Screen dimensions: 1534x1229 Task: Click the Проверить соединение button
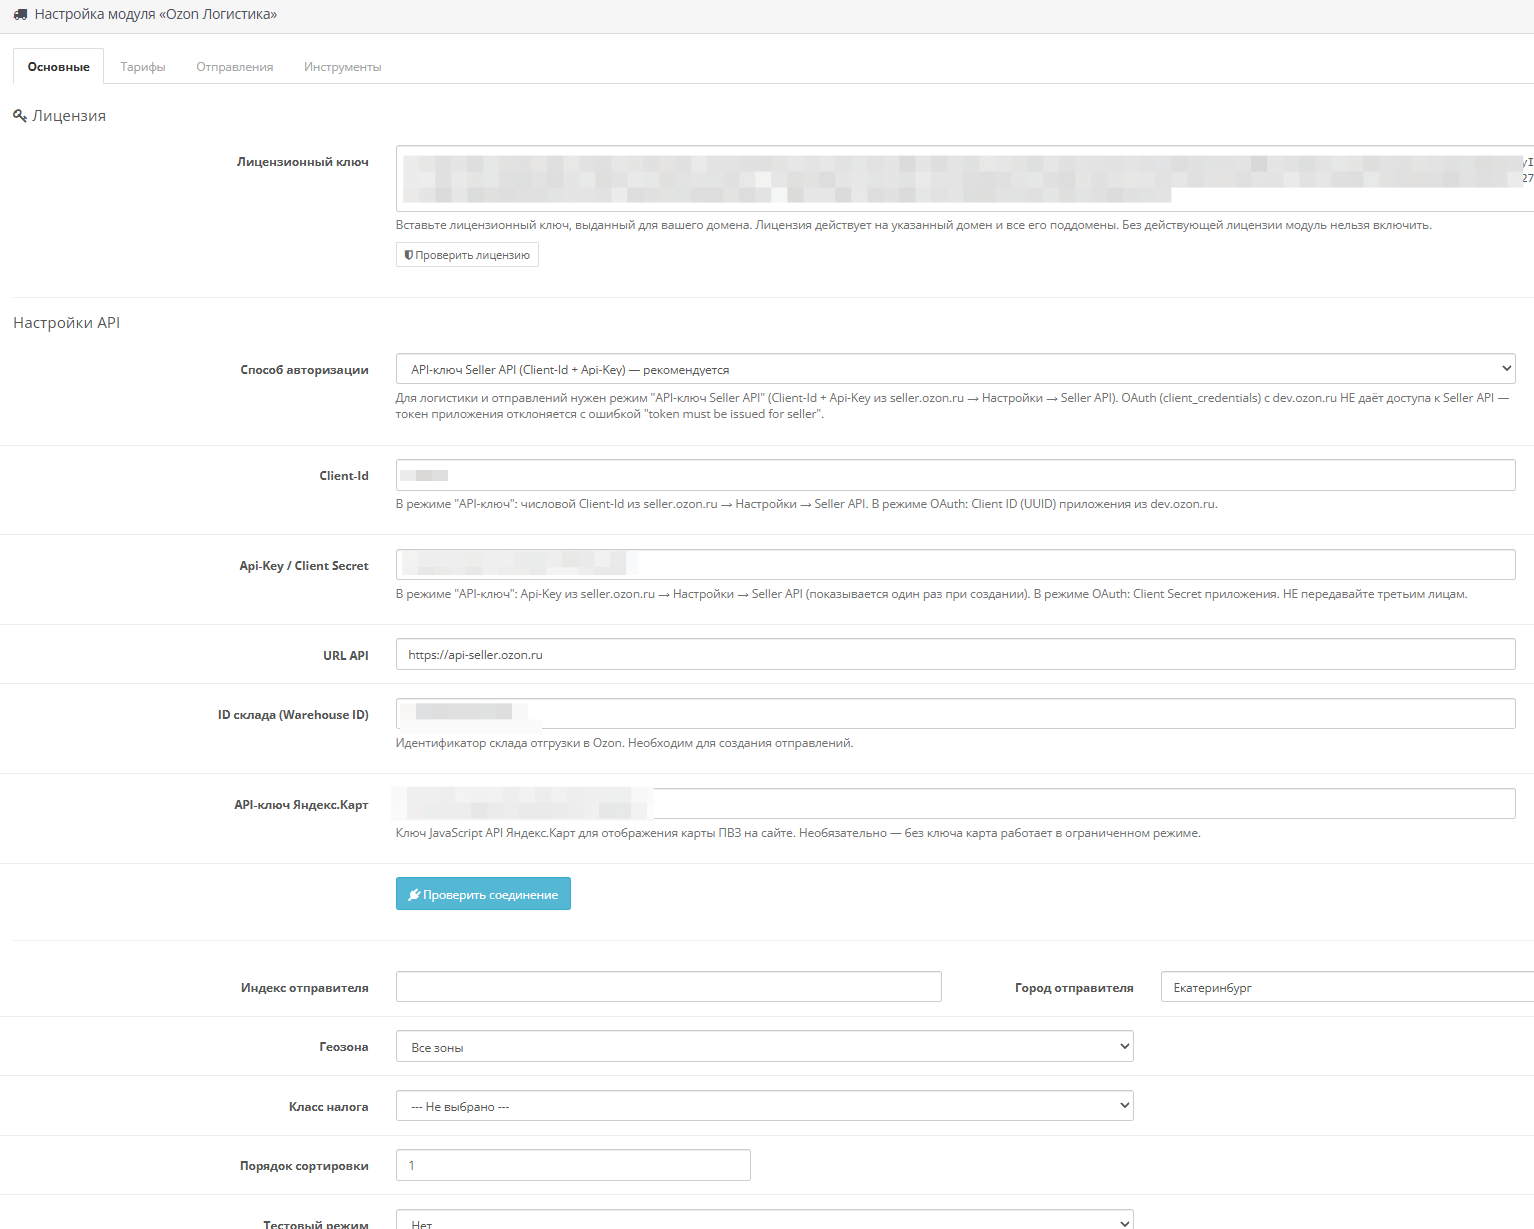[x=483, y=894]
